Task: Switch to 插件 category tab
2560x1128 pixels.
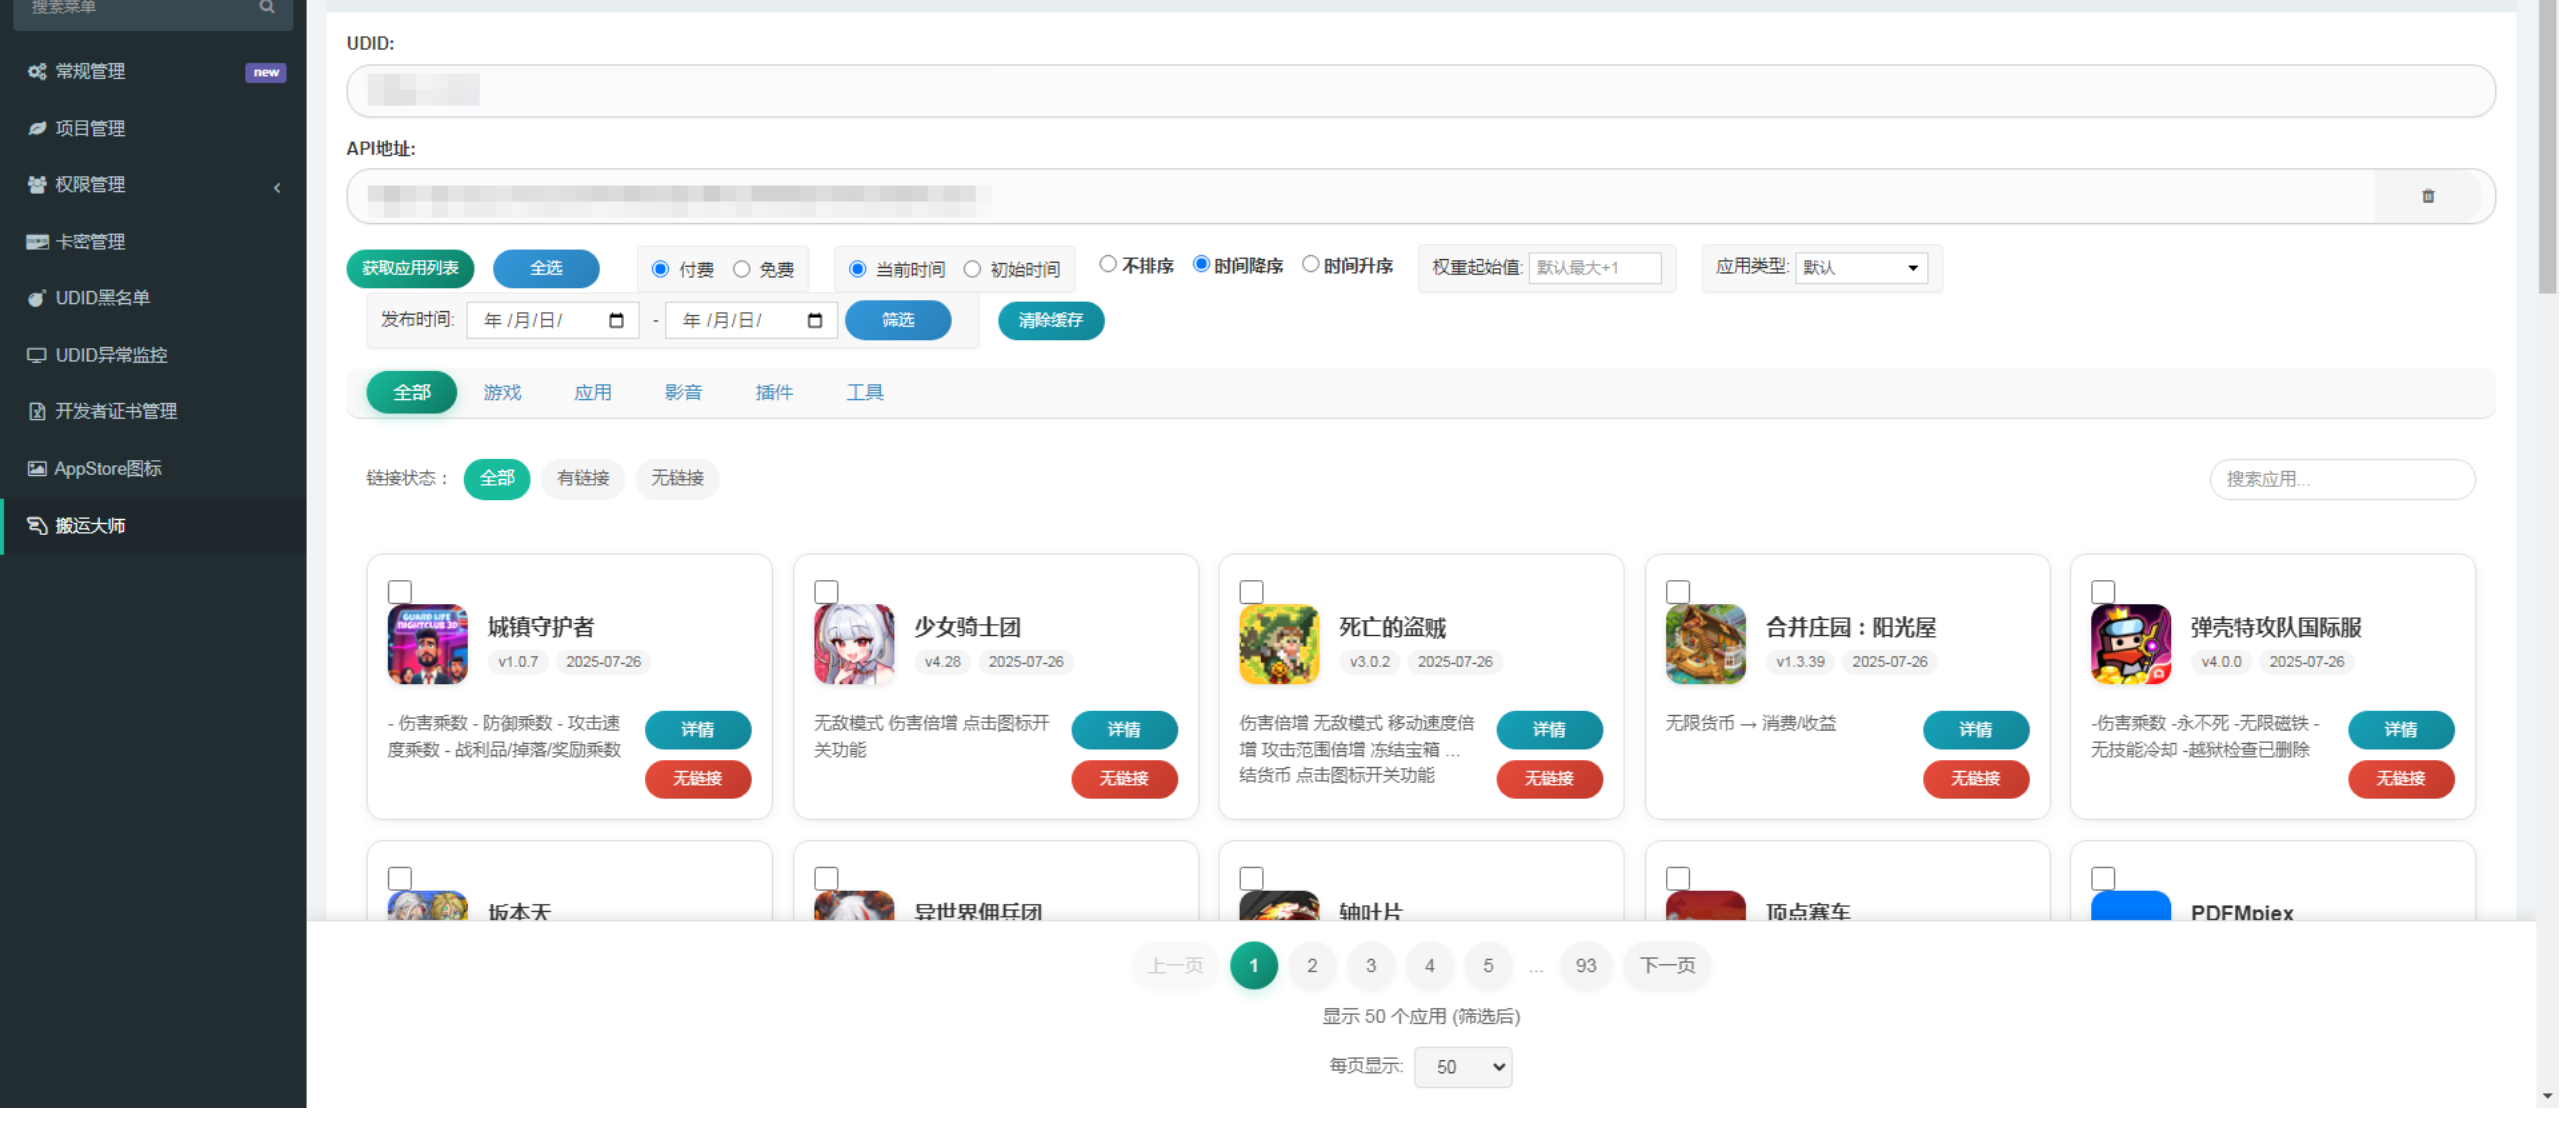Action: tap(774, 392)
